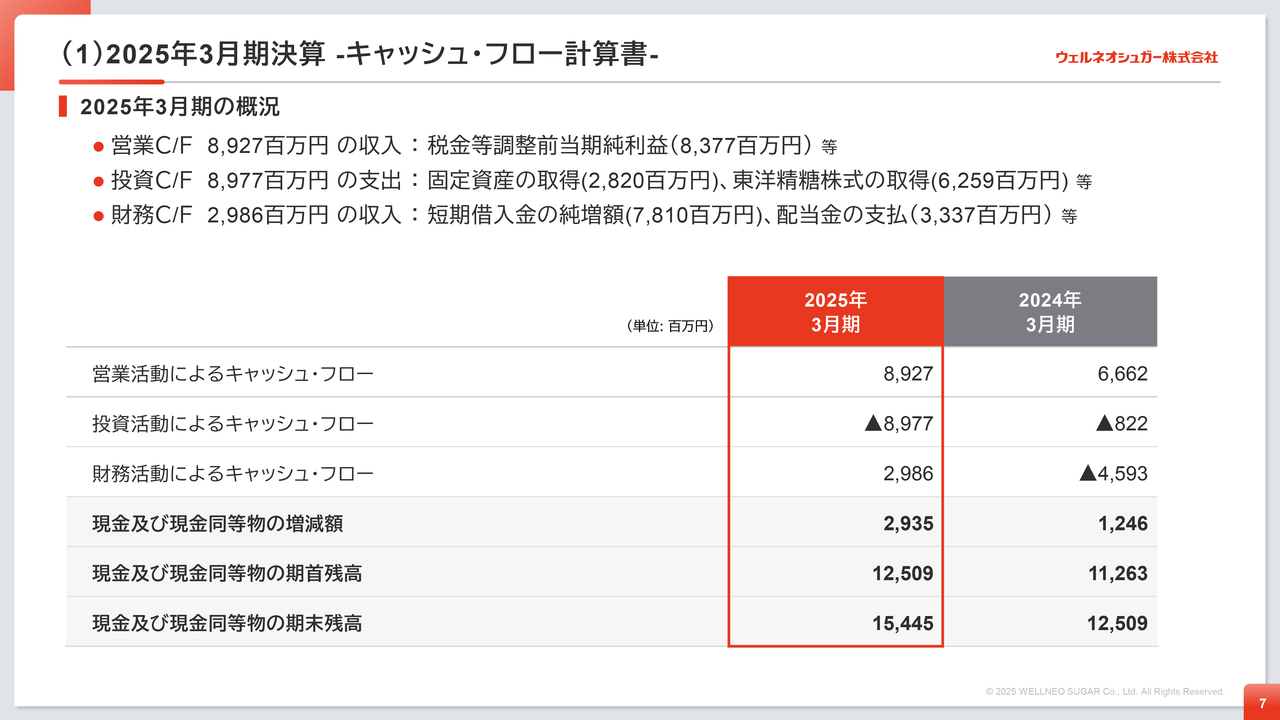Click the unit label (単位: 百万円)
1280x720 pixels.
(670, 326)
